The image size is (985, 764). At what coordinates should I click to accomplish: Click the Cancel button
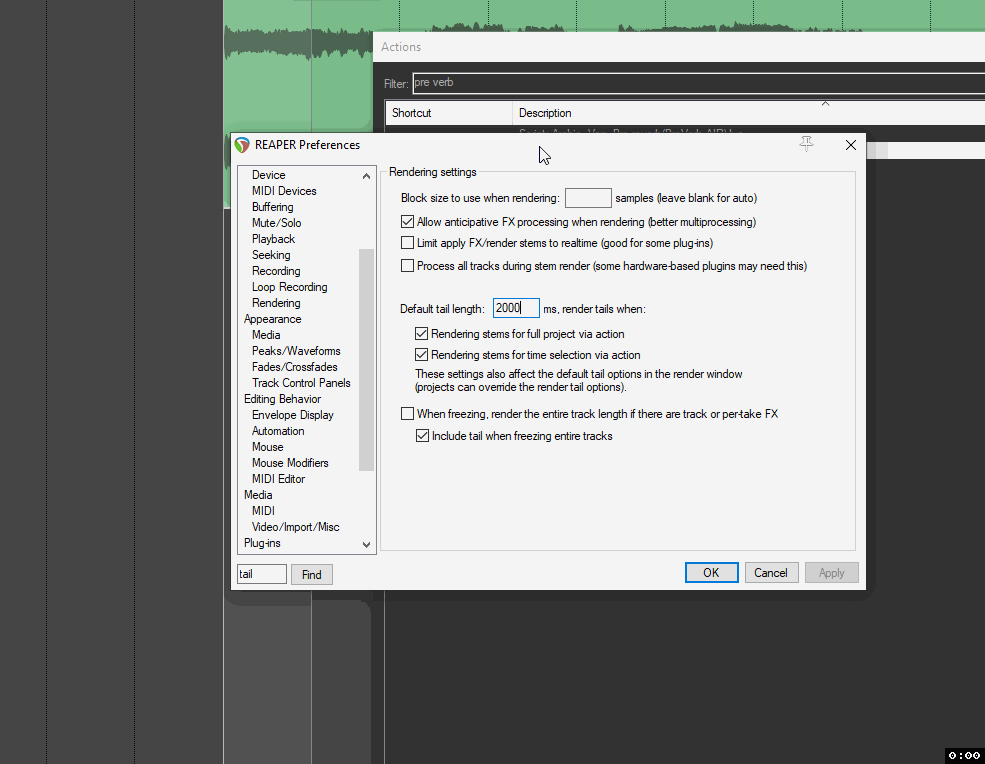click(x=770, y=572)
